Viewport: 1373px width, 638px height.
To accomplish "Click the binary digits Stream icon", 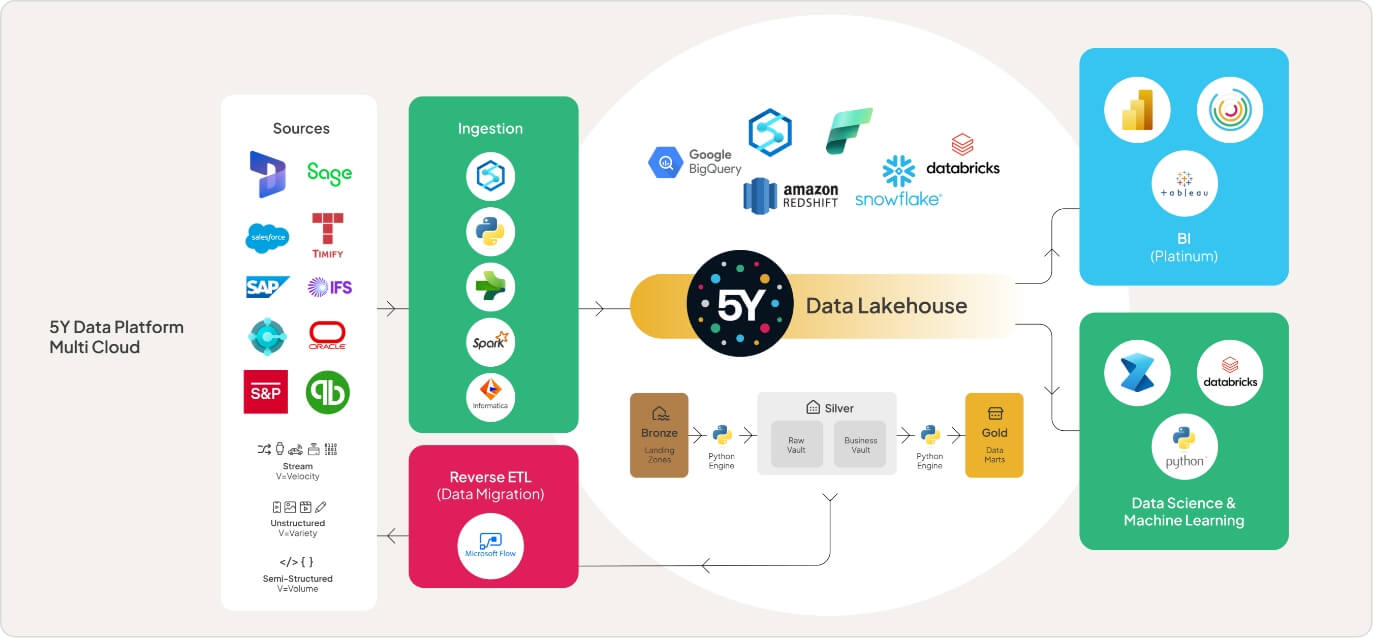I will coord(331,449).
